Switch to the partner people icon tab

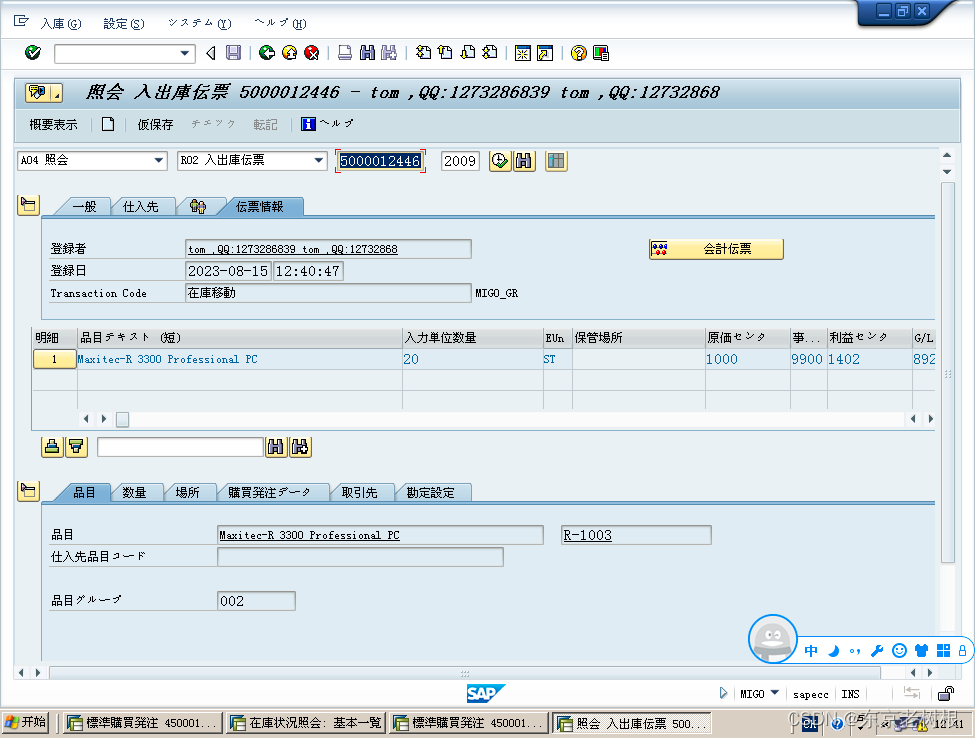pyautogui.click(x=198, y=207)
